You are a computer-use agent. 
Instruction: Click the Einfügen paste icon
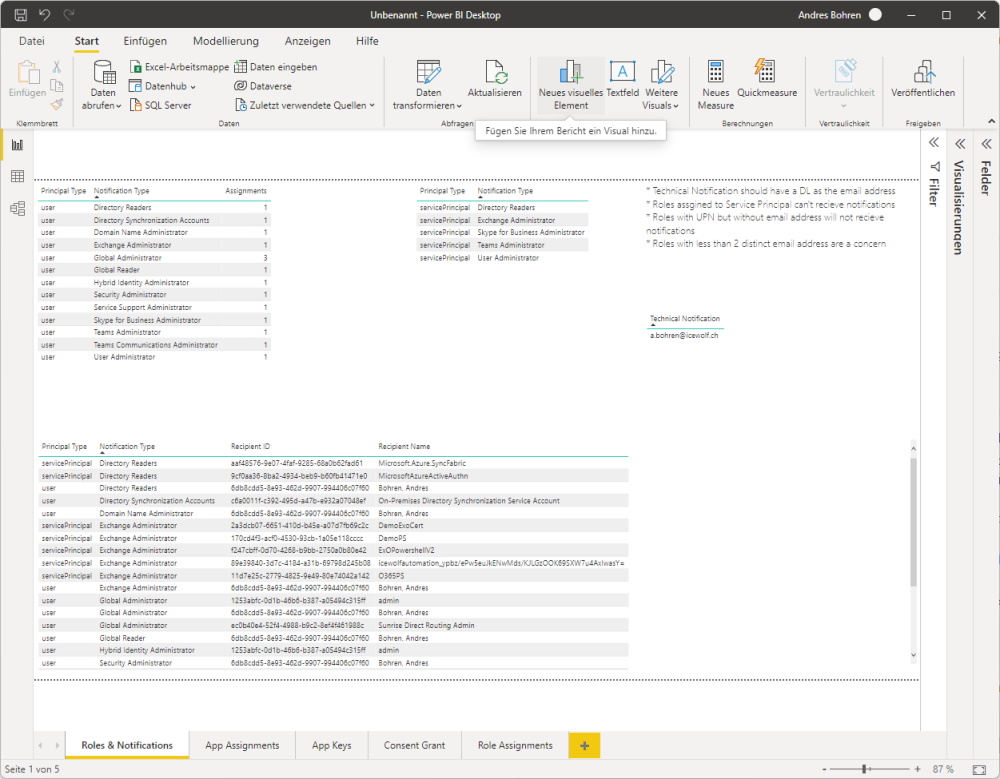(x=27, y=80)
